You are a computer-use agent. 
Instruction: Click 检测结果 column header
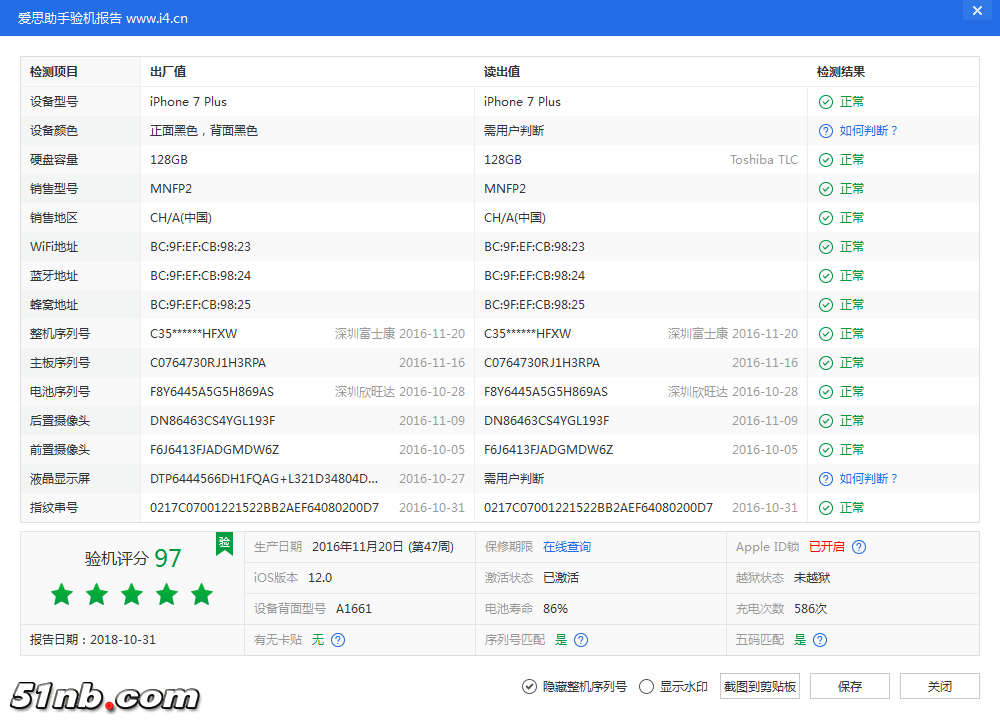tap(841, 72)
